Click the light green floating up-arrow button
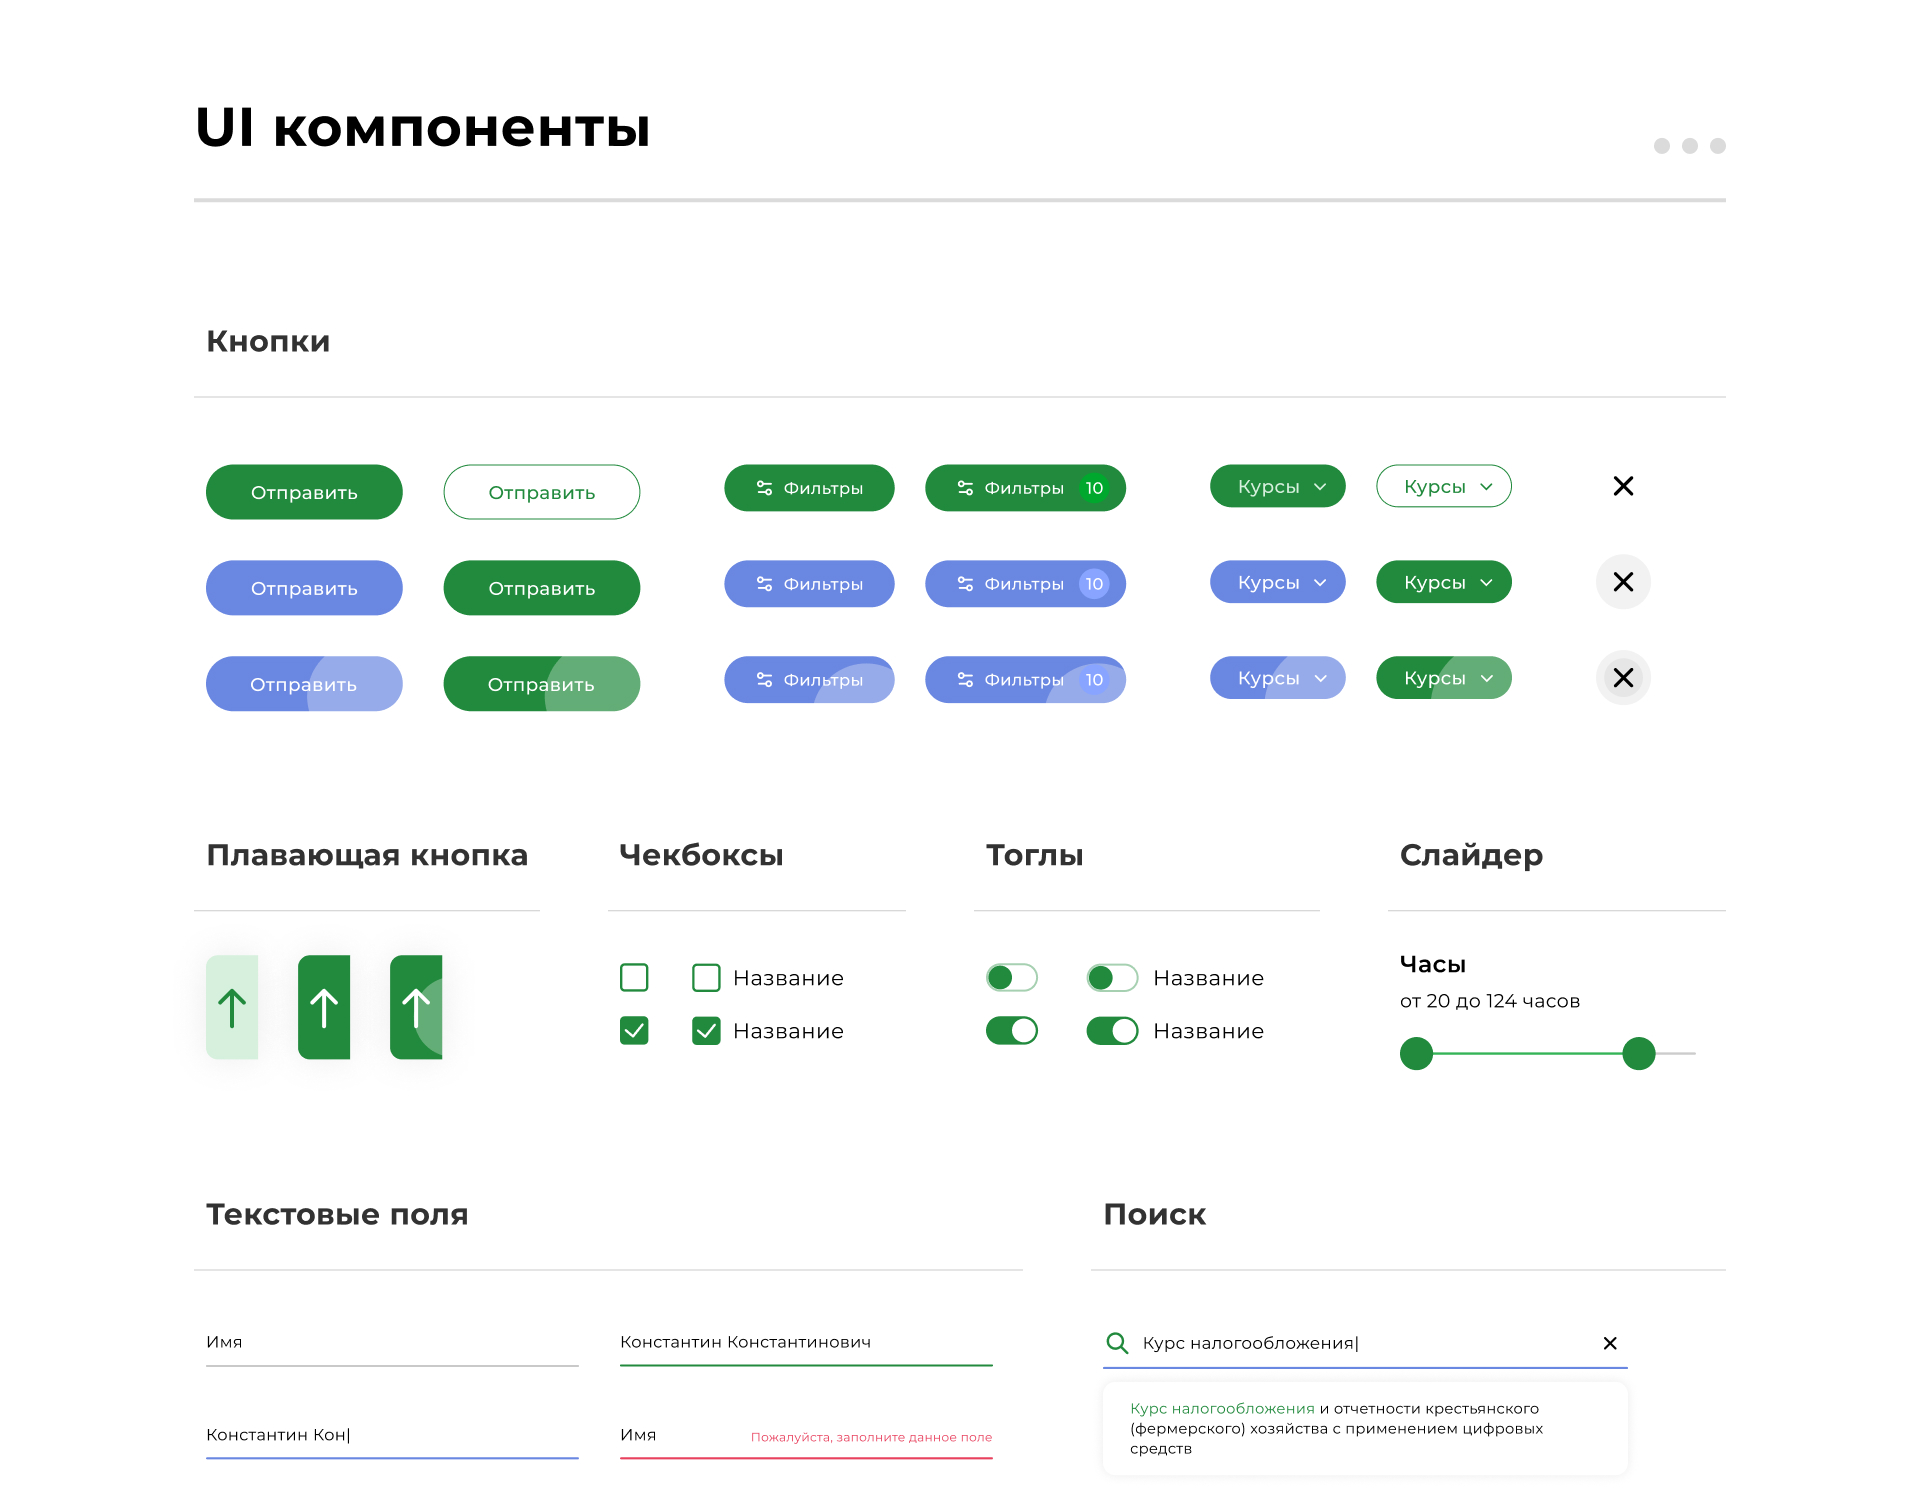Viewport: 1920px width, 1490px height. pyautogui.click(x=232, y=1007)
